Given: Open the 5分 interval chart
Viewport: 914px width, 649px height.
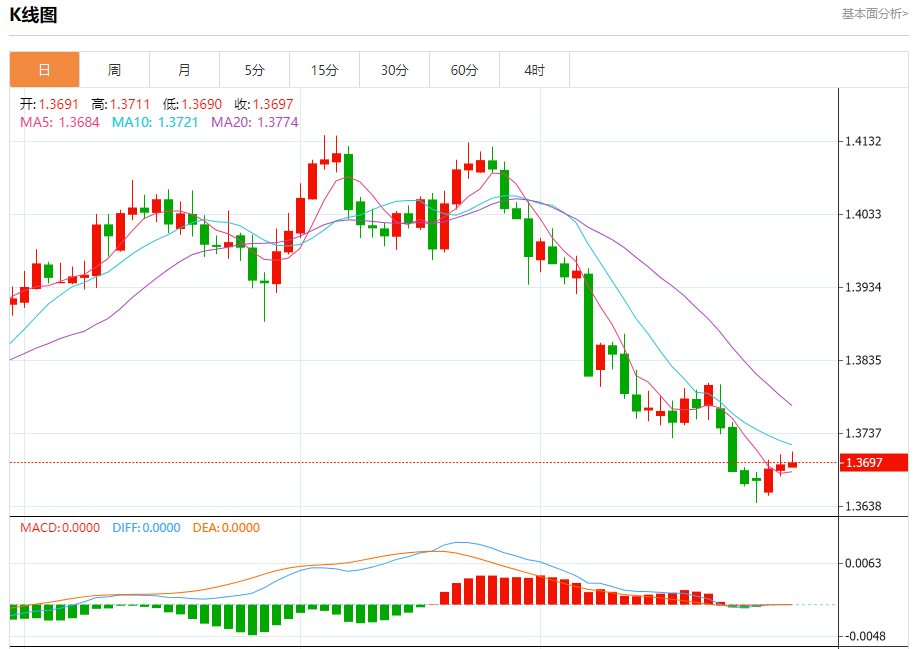Looking at the screenshot, I should tap(254, 70).
